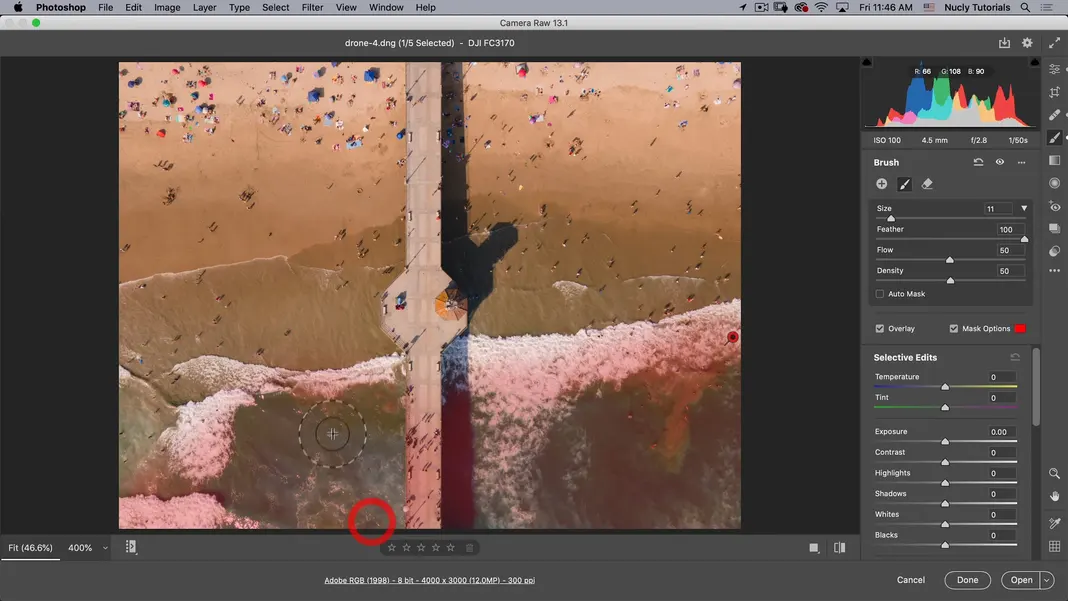The height and width of the screenshot is (601, 1068).
Task: Reset Selective Edits with curved arrow
Action: tap(1015, 357)
